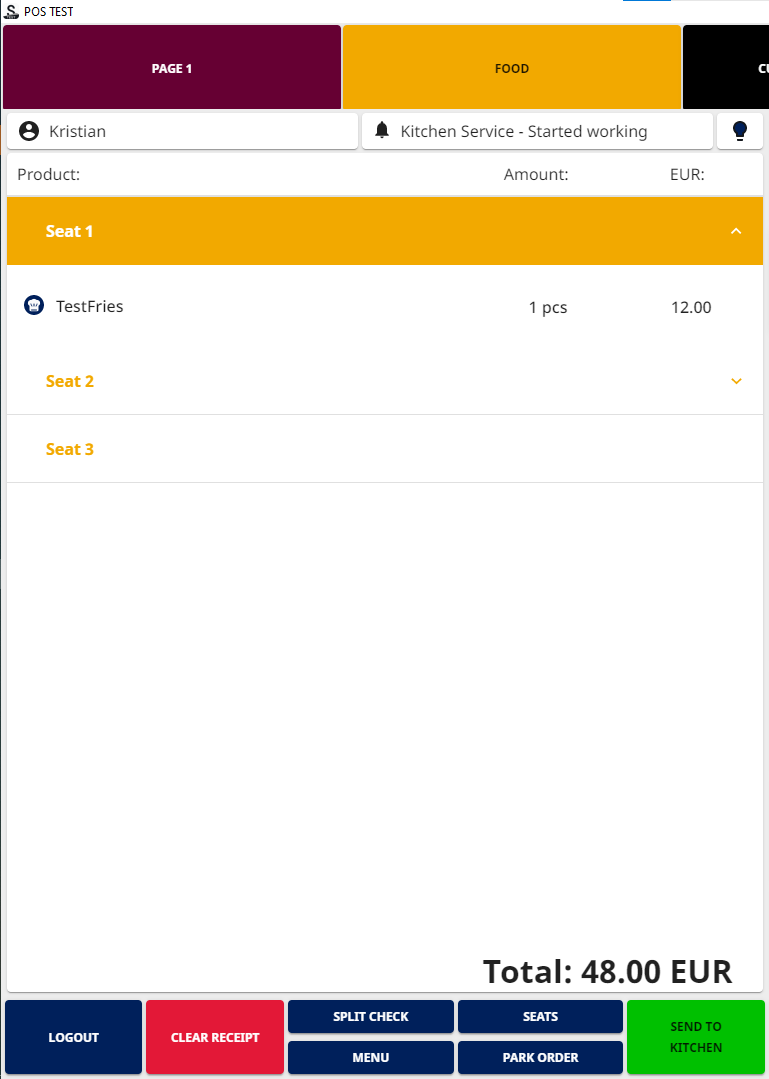The width and height of the screenshot is (769, 1079).
Task: Click the POS TEST app icon in title bar
Action: (x=11, y=12)
